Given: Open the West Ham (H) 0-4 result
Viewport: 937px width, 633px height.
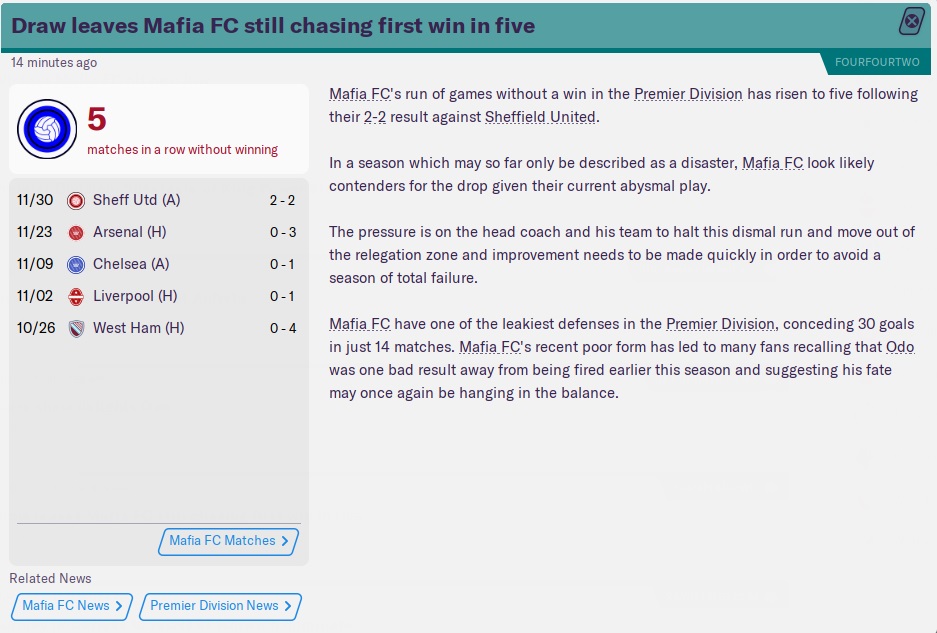Looking at the screenshot, I should (283, 328).
